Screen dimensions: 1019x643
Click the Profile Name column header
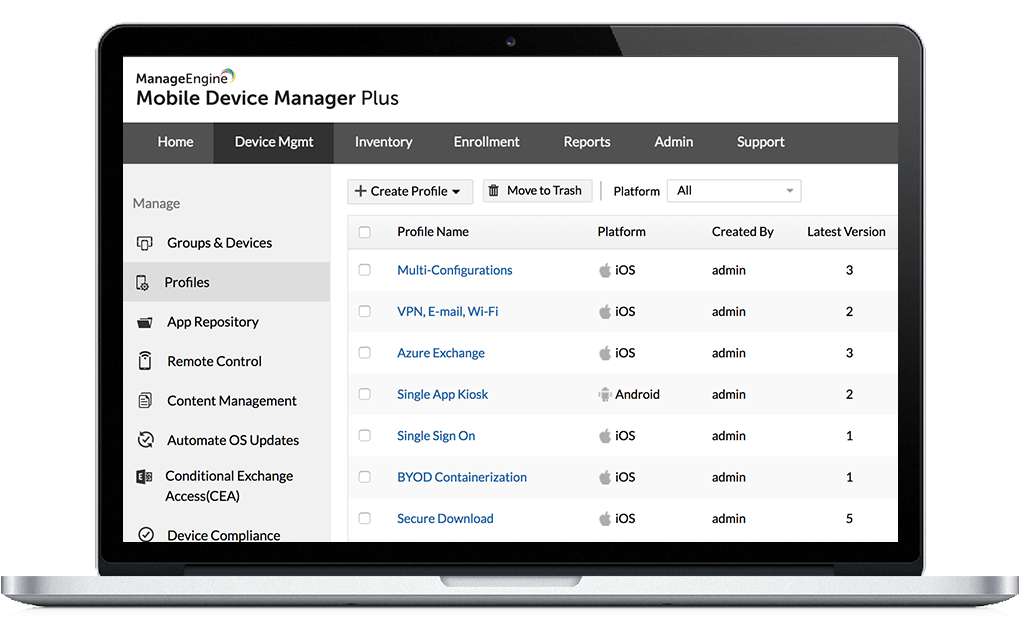point(433,232)
